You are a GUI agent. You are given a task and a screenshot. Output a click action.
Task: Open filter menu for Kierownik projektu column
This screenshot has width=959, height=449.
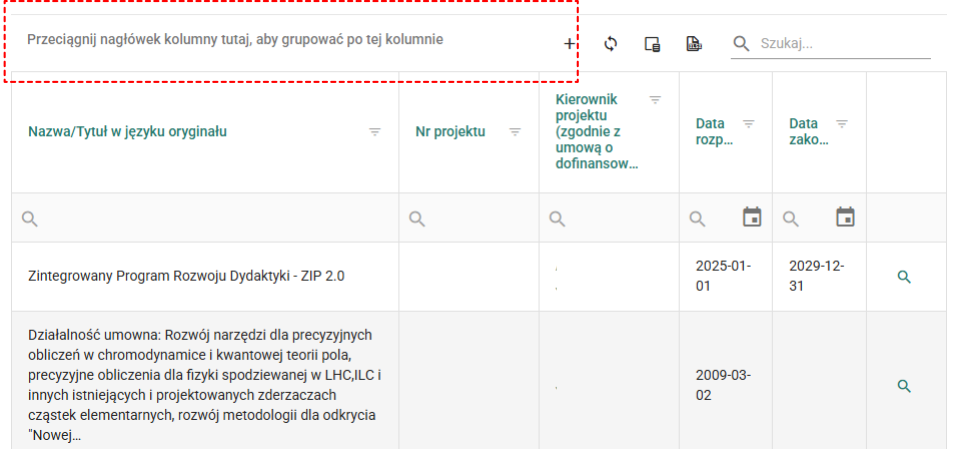[655, 99]
